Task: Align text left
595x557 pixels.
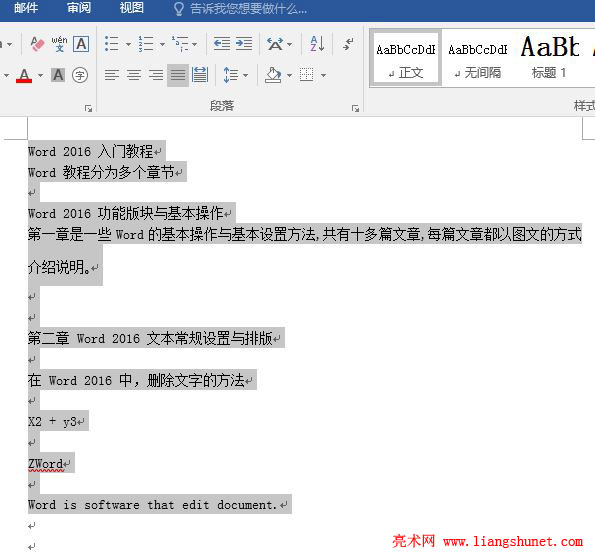Action: coord(112,75)
